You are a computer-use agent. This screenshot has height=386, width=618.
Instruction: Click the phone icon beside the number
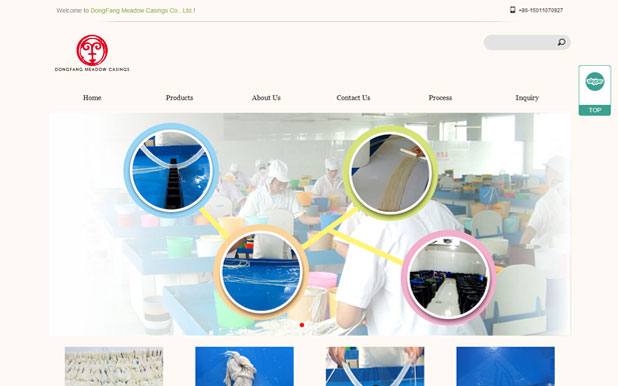coord(512,10)
